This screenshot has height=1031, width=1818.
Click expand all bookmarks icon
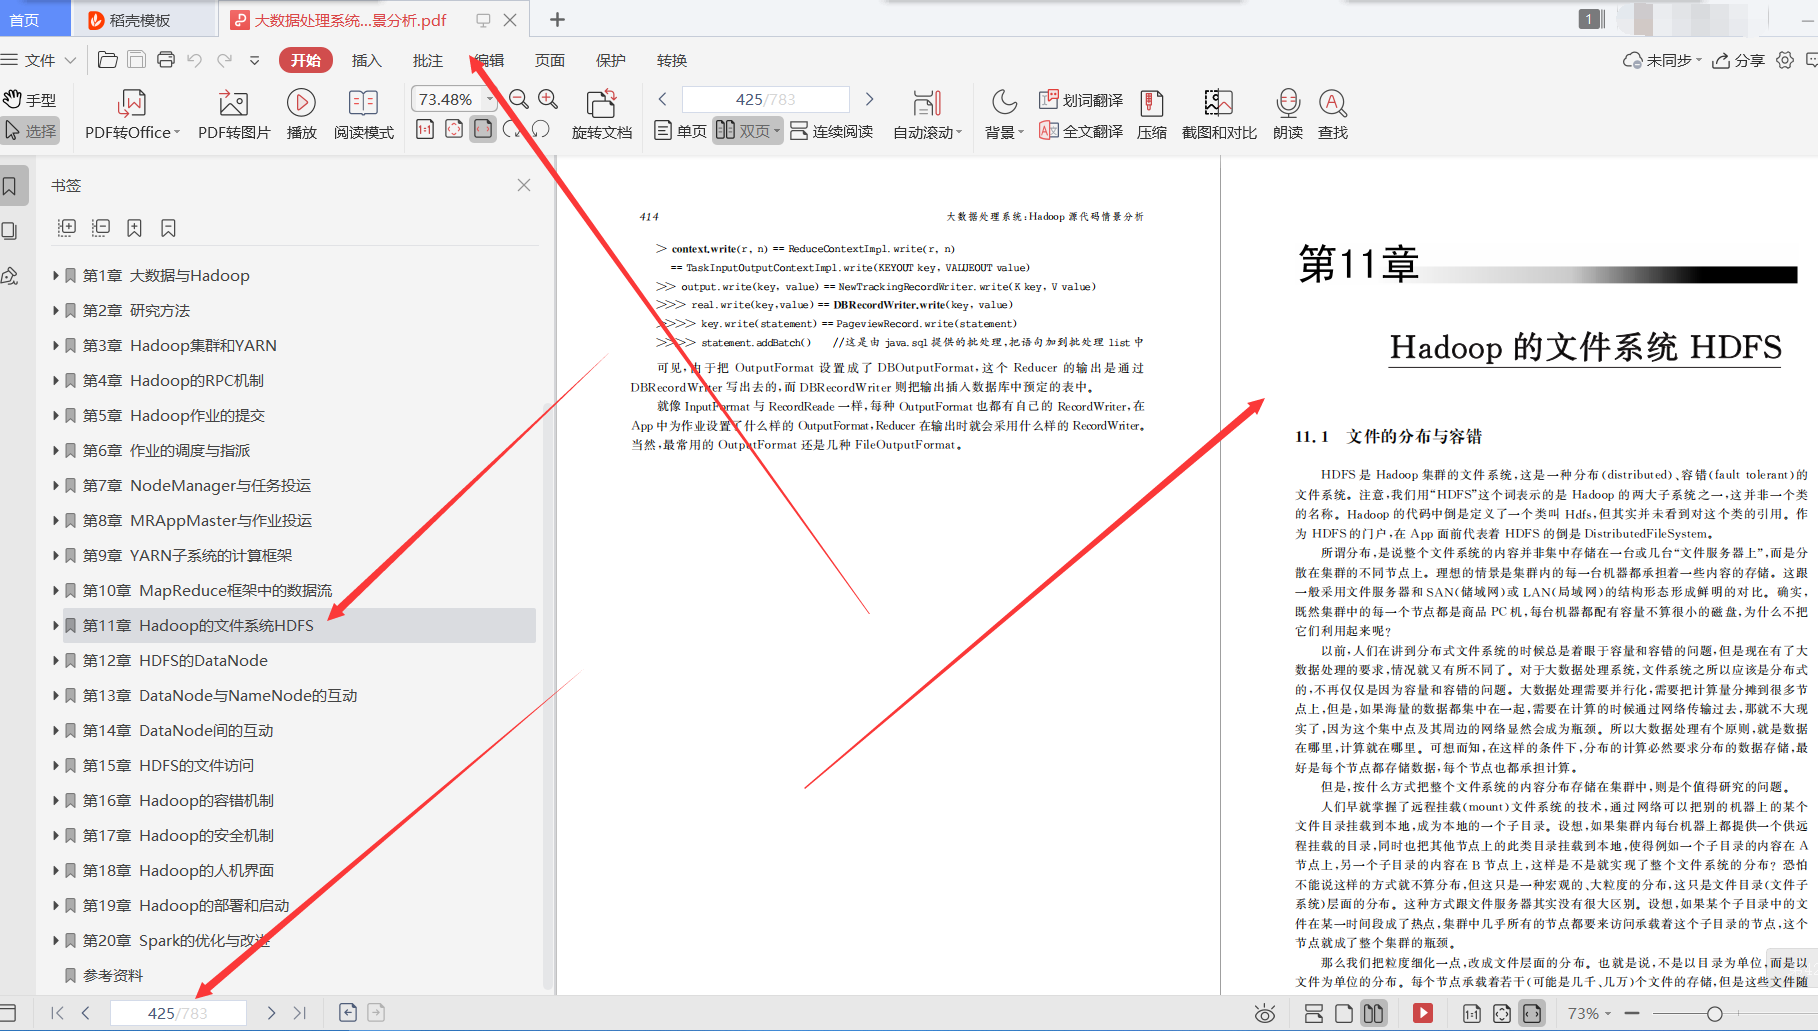click(x=67, y=228)
